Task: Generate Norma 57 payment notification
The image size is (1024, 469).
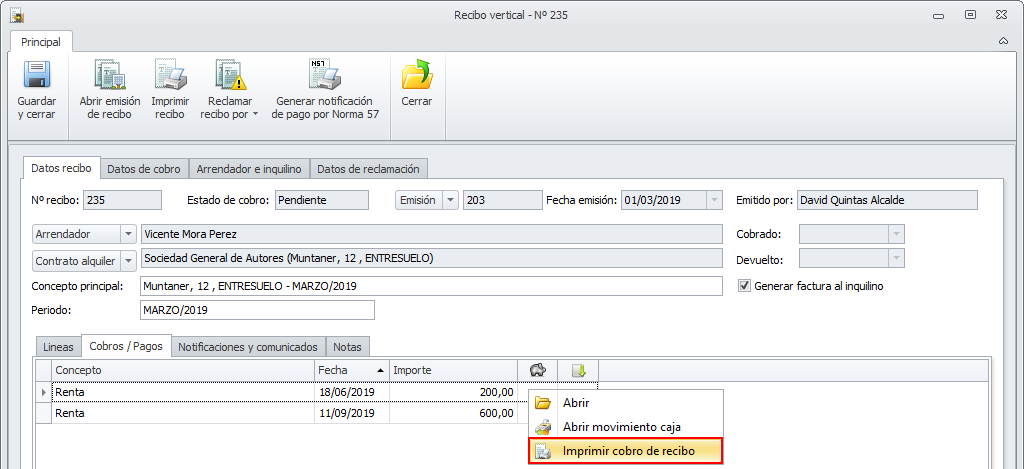Action: (x=325, y=89)
